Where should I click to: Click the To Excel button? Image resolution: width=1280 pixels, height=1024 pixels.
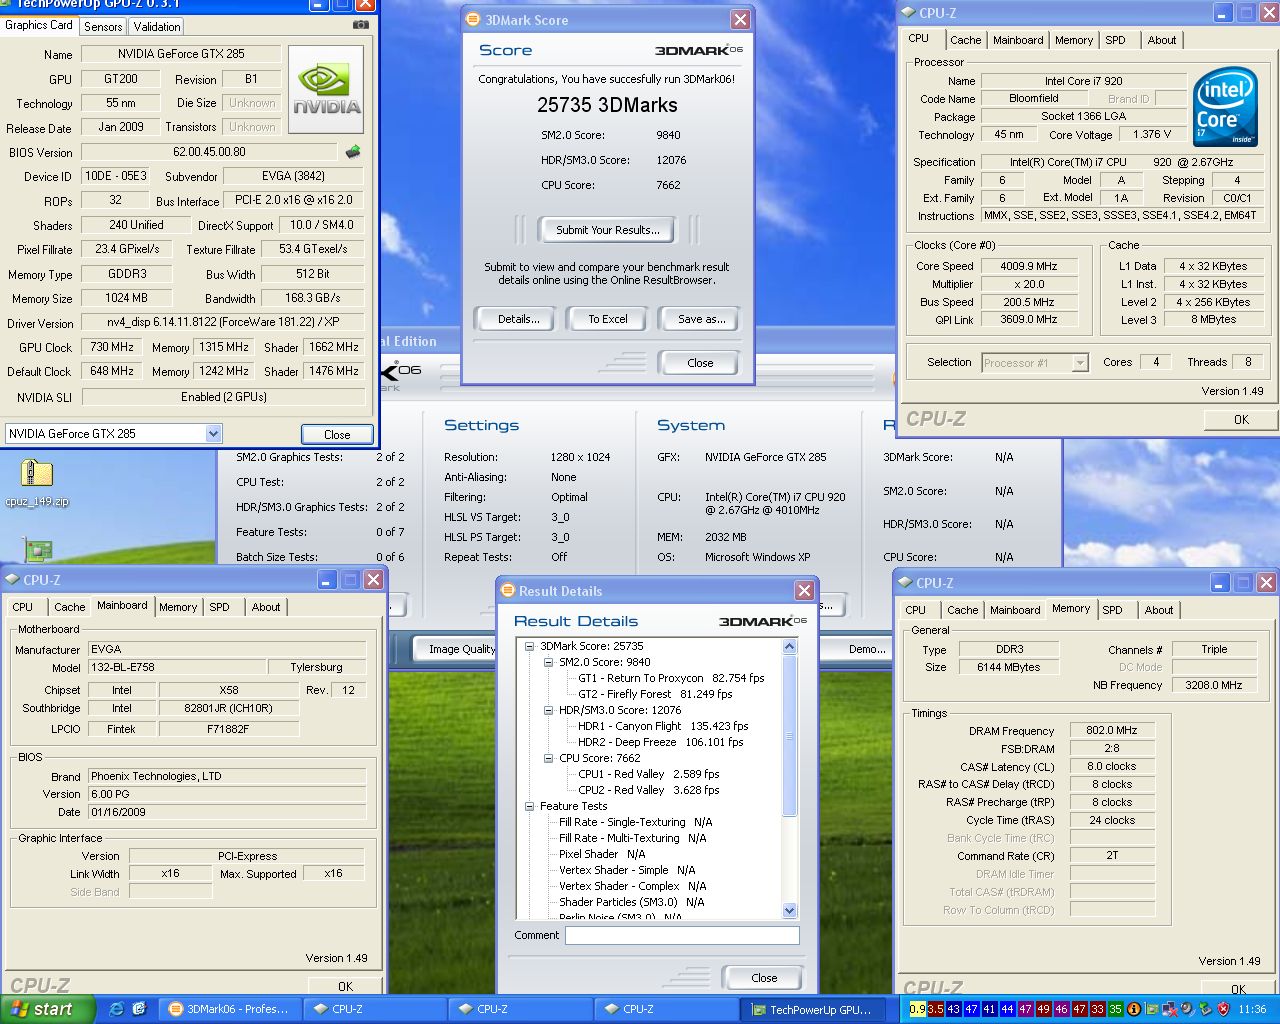coord(608,319)
